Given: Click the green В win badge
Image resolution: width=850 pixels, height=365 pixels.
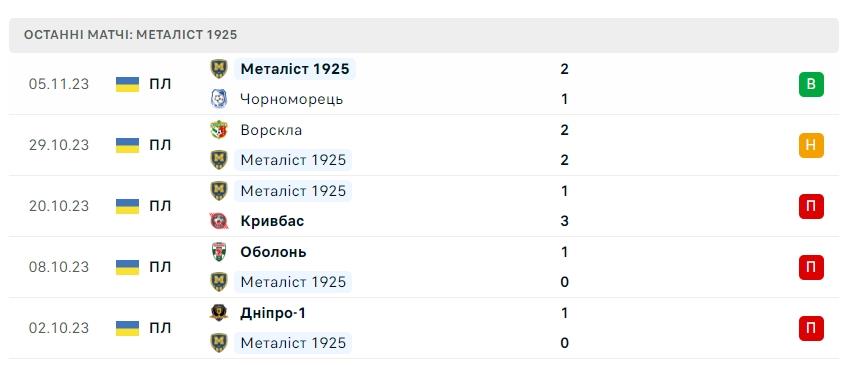Looking at the screenshot, I should click(811, 84).
